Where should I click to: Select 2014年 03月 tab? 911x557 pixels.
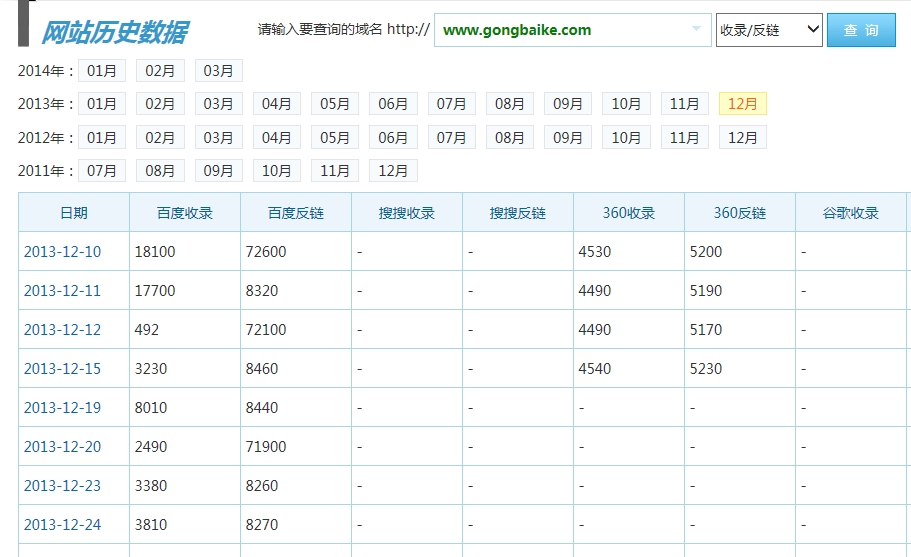218,71
